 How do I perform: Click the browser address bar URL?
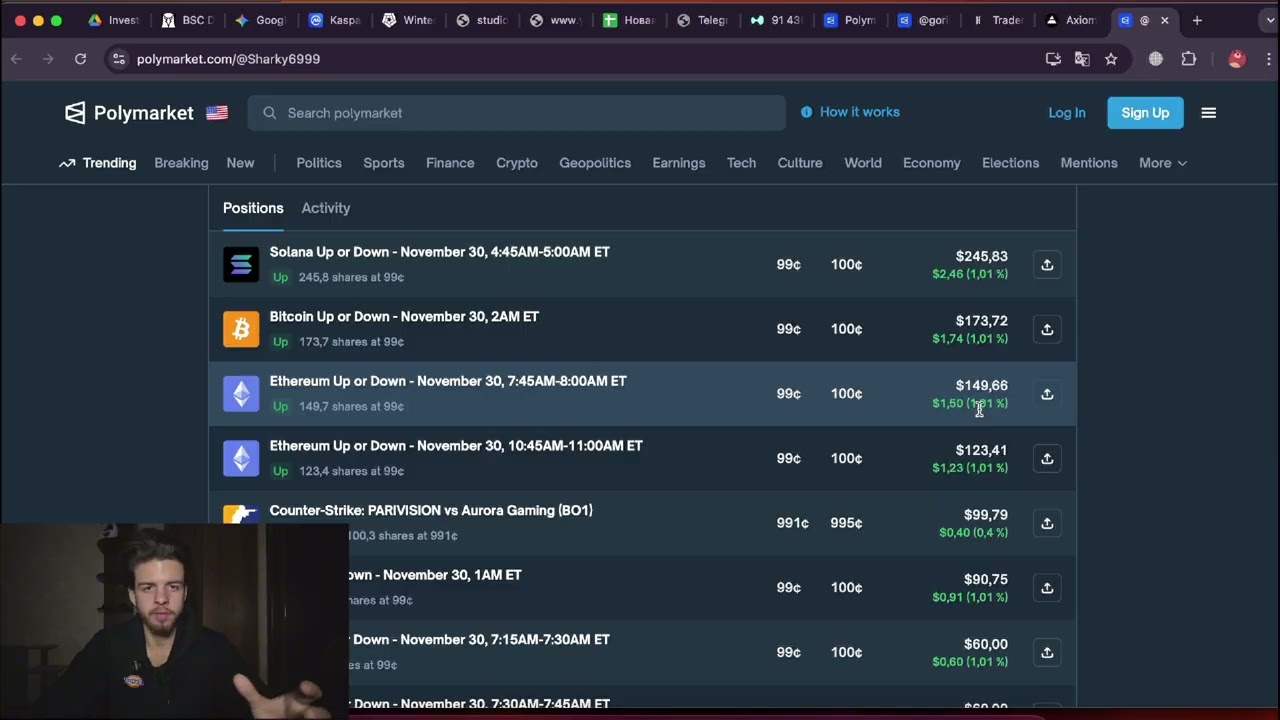point(228,59)
